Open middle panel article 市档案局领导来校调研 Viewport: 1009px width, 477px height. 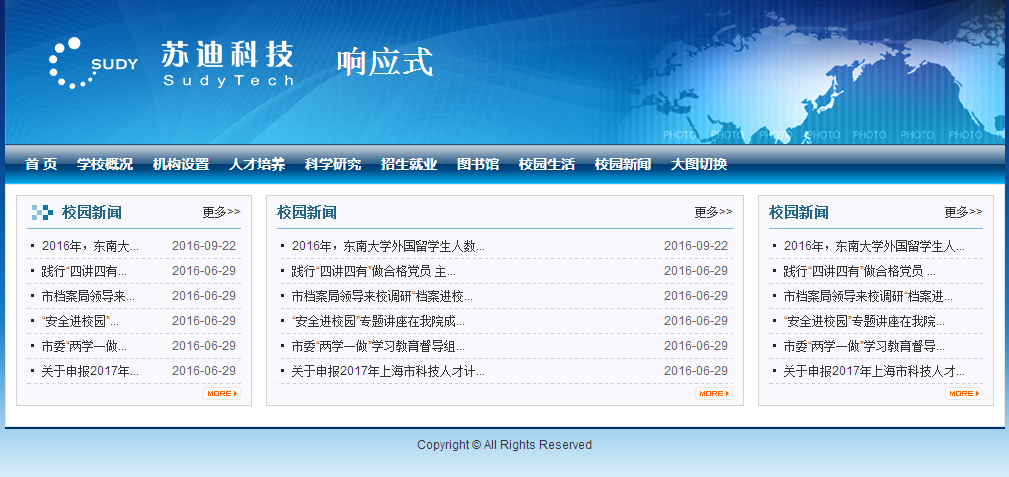coord(382,296)
